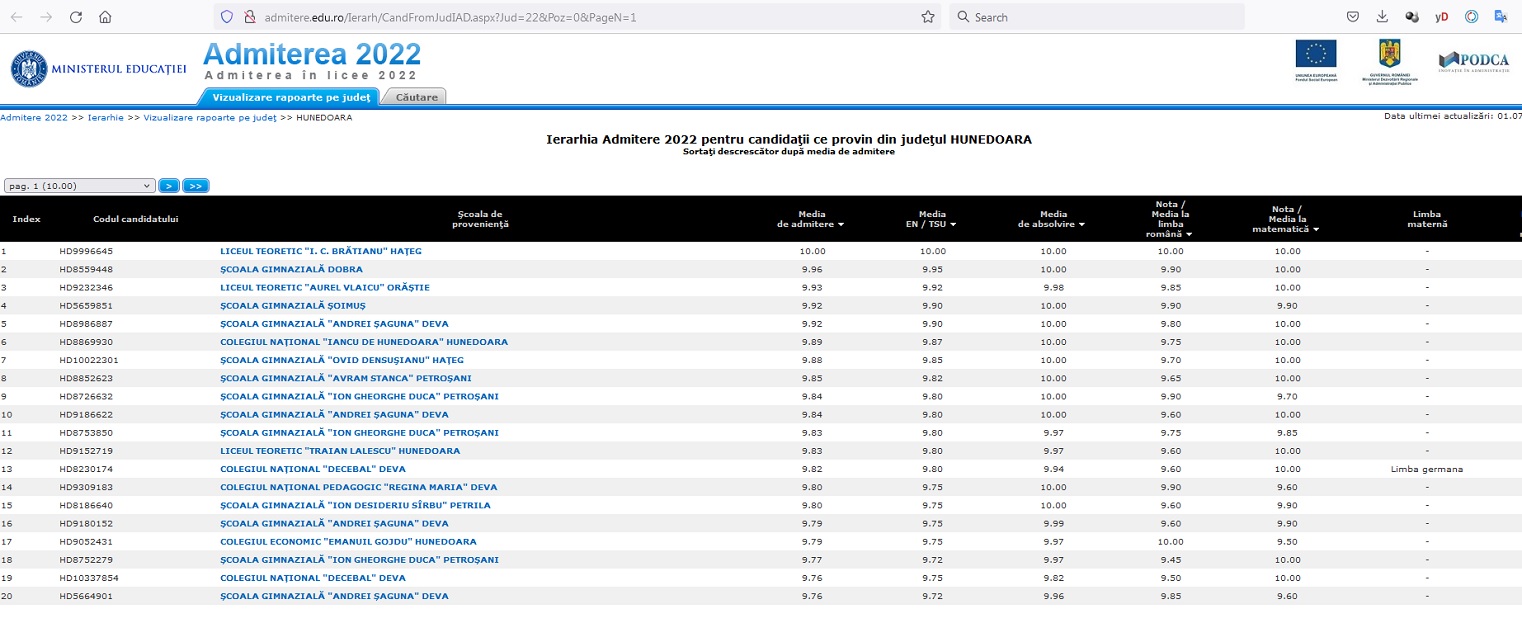
Task: Select Vizualizare rapoarte pe județ tab
Action: [291, 97]
